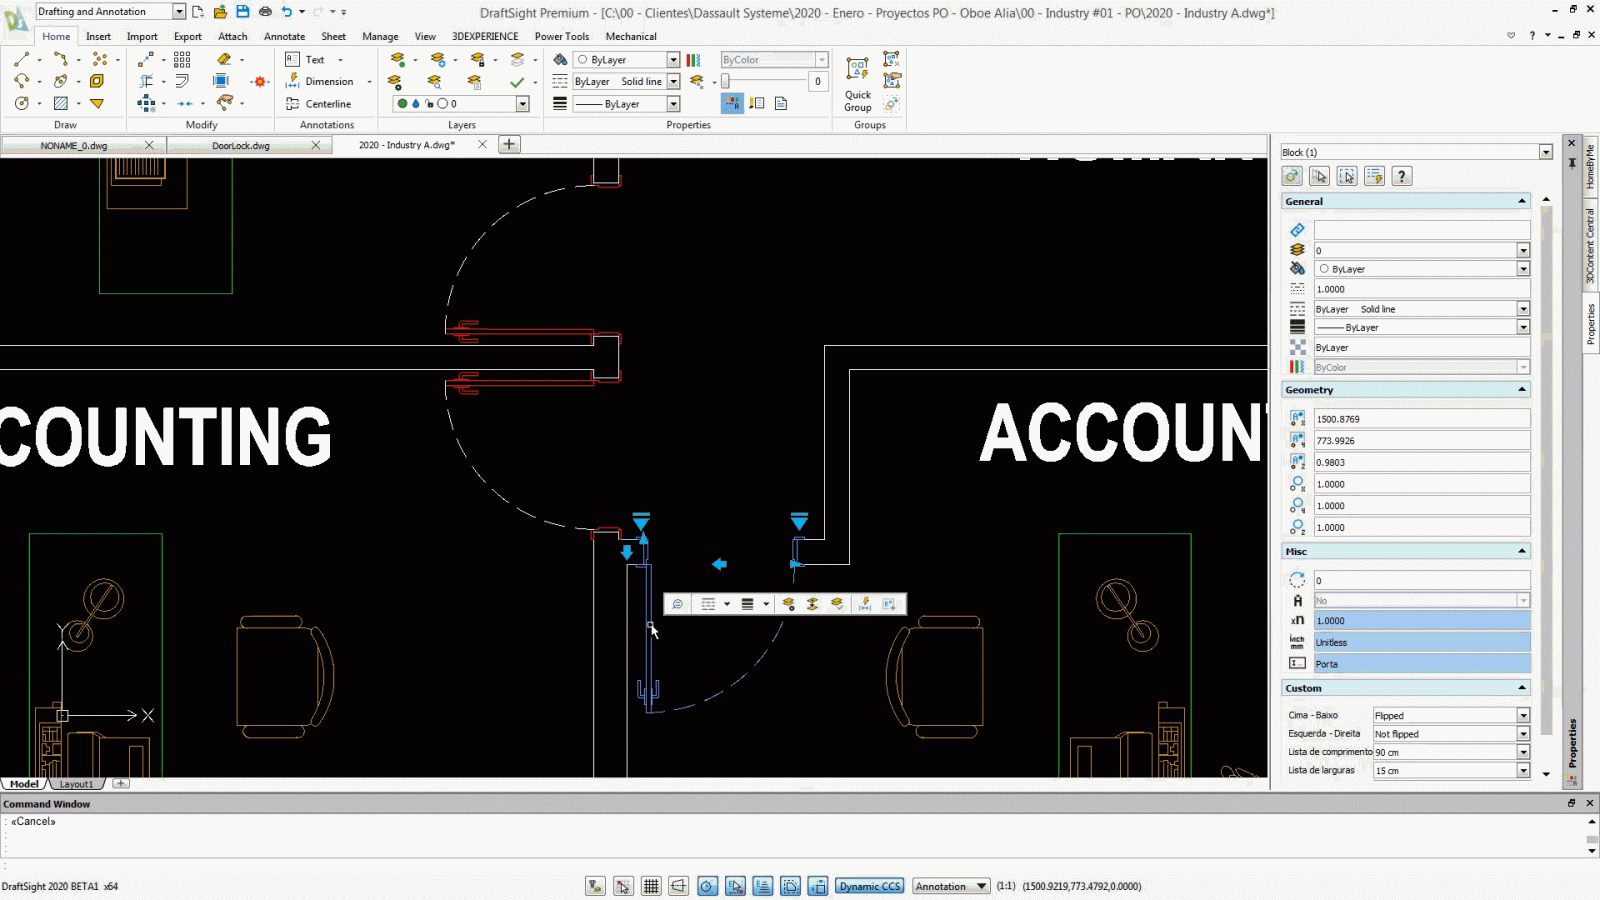Click the help question-mark button in Properties

[x=1402, y=176]
